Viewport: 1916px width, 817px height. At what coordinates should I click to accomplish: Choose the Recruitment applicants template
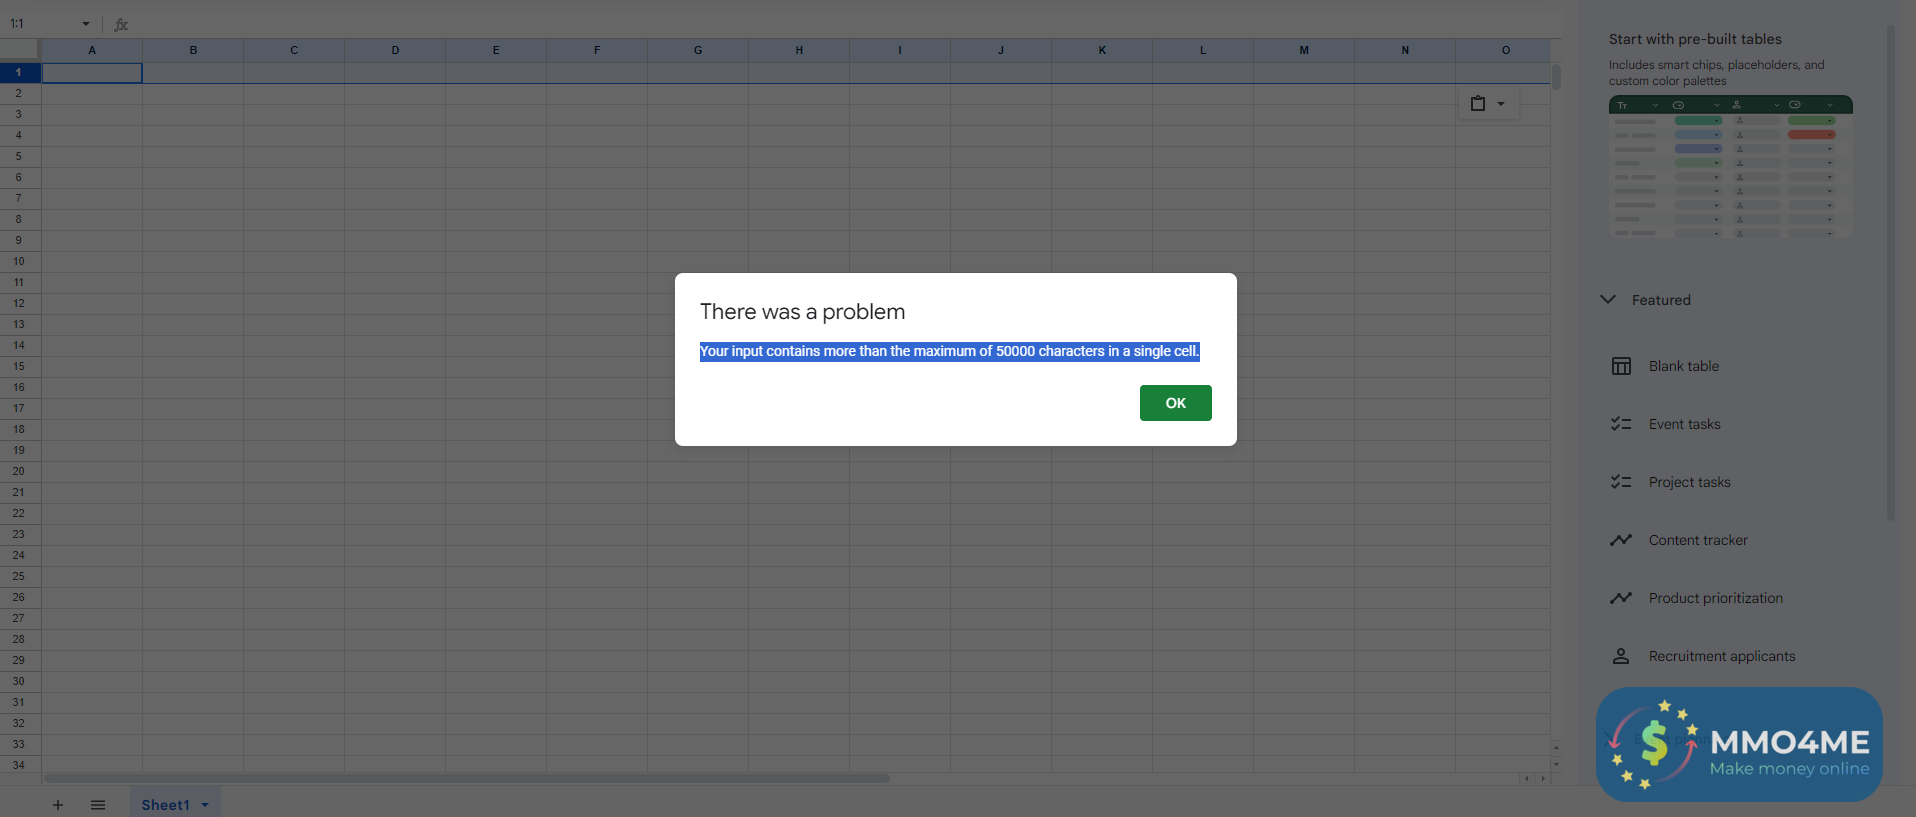pyautogui.click(x=1722, y=656)
